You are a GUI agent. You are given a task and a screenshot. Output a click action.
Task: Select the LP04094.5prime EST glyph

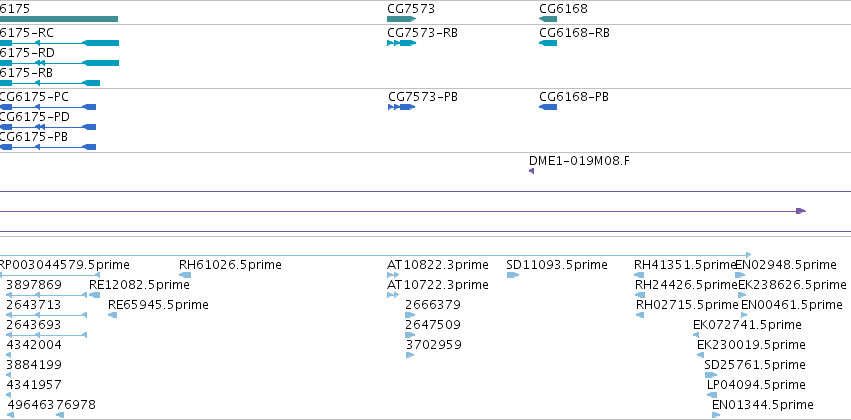pos(712,394)
